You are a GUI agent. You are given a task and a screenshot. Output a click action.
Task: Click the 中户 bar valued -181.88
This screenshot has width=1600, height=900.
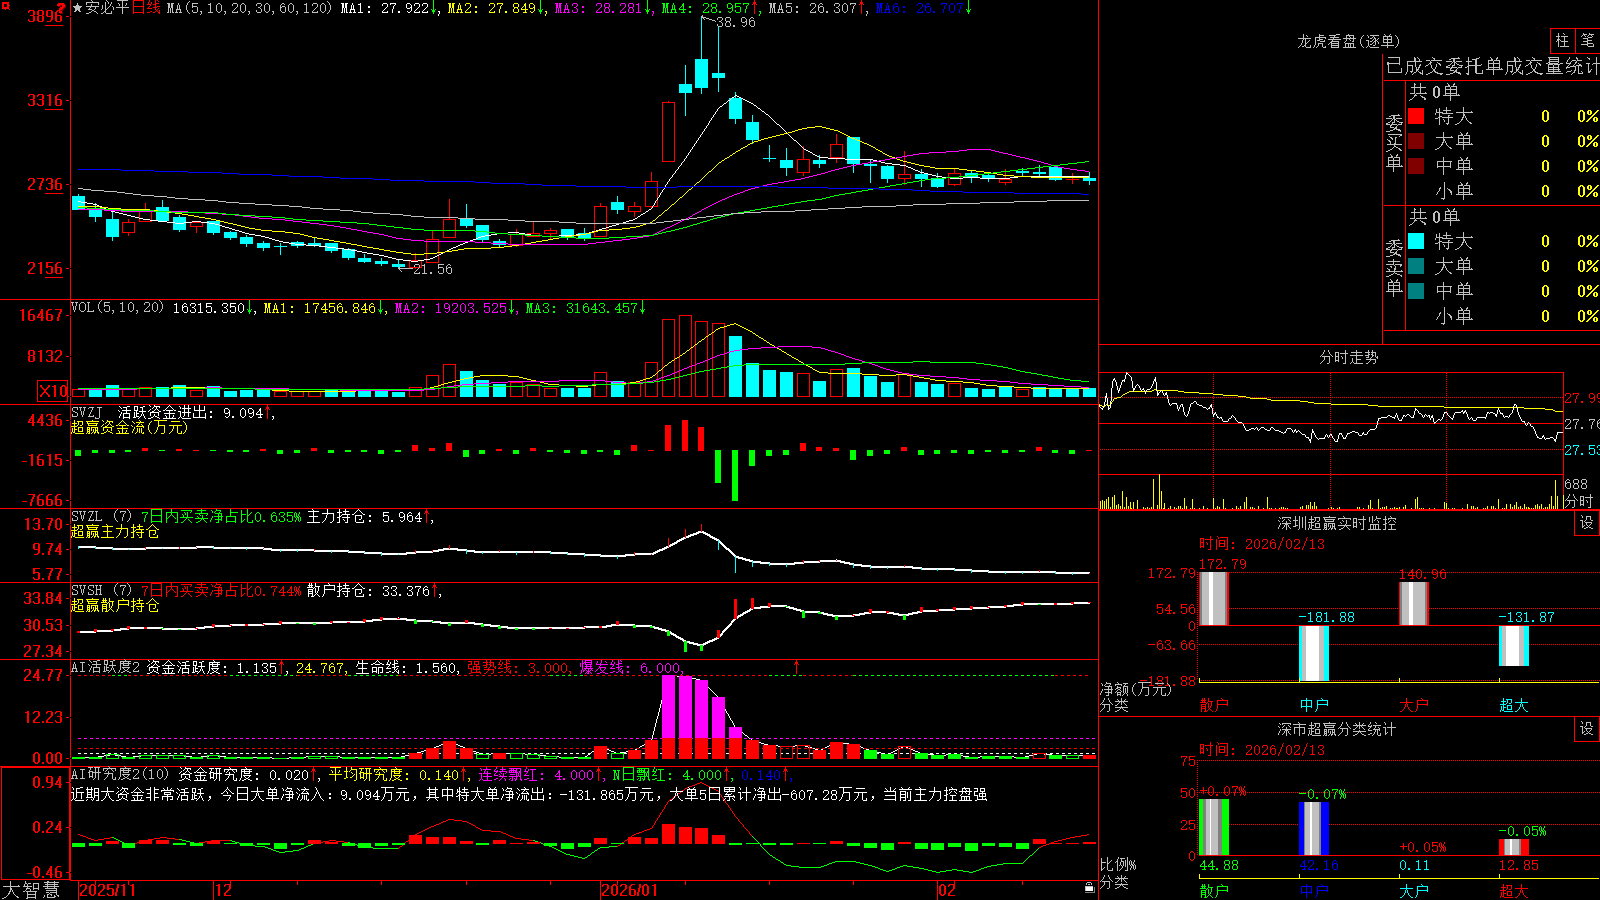1313,653
